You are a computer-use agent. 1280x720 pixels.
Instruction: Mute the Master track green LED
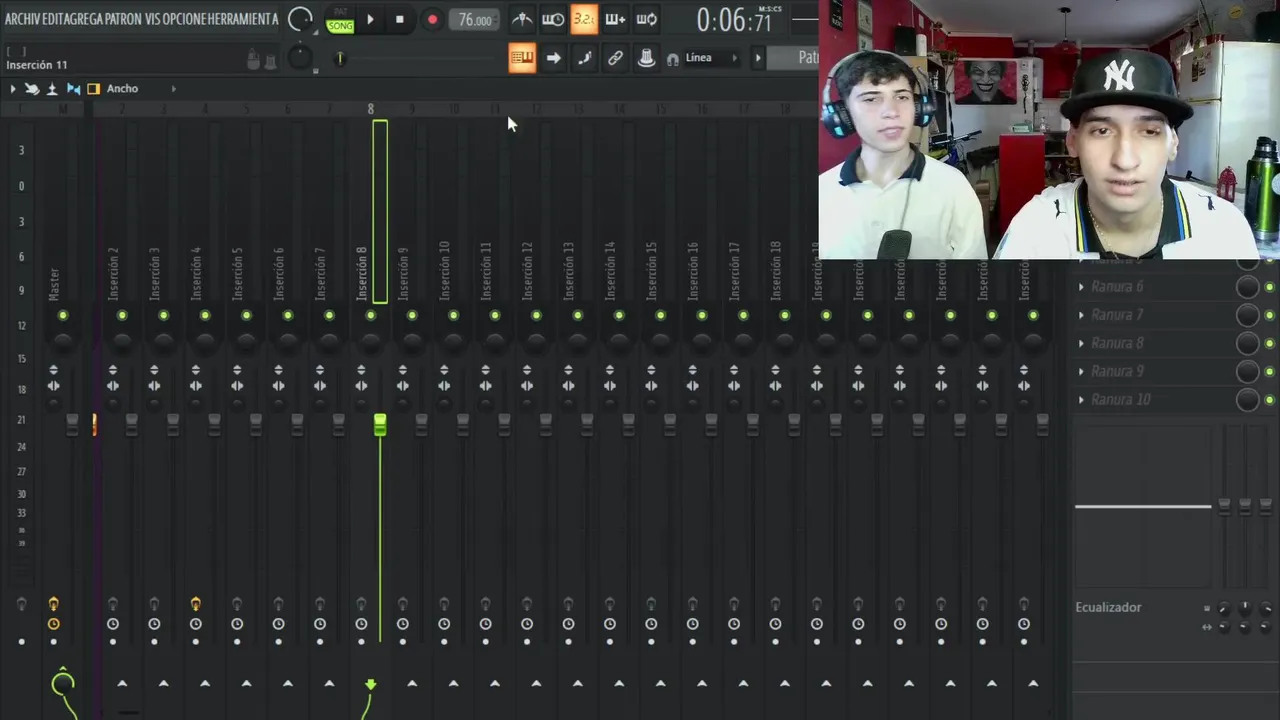coord(63,315)
